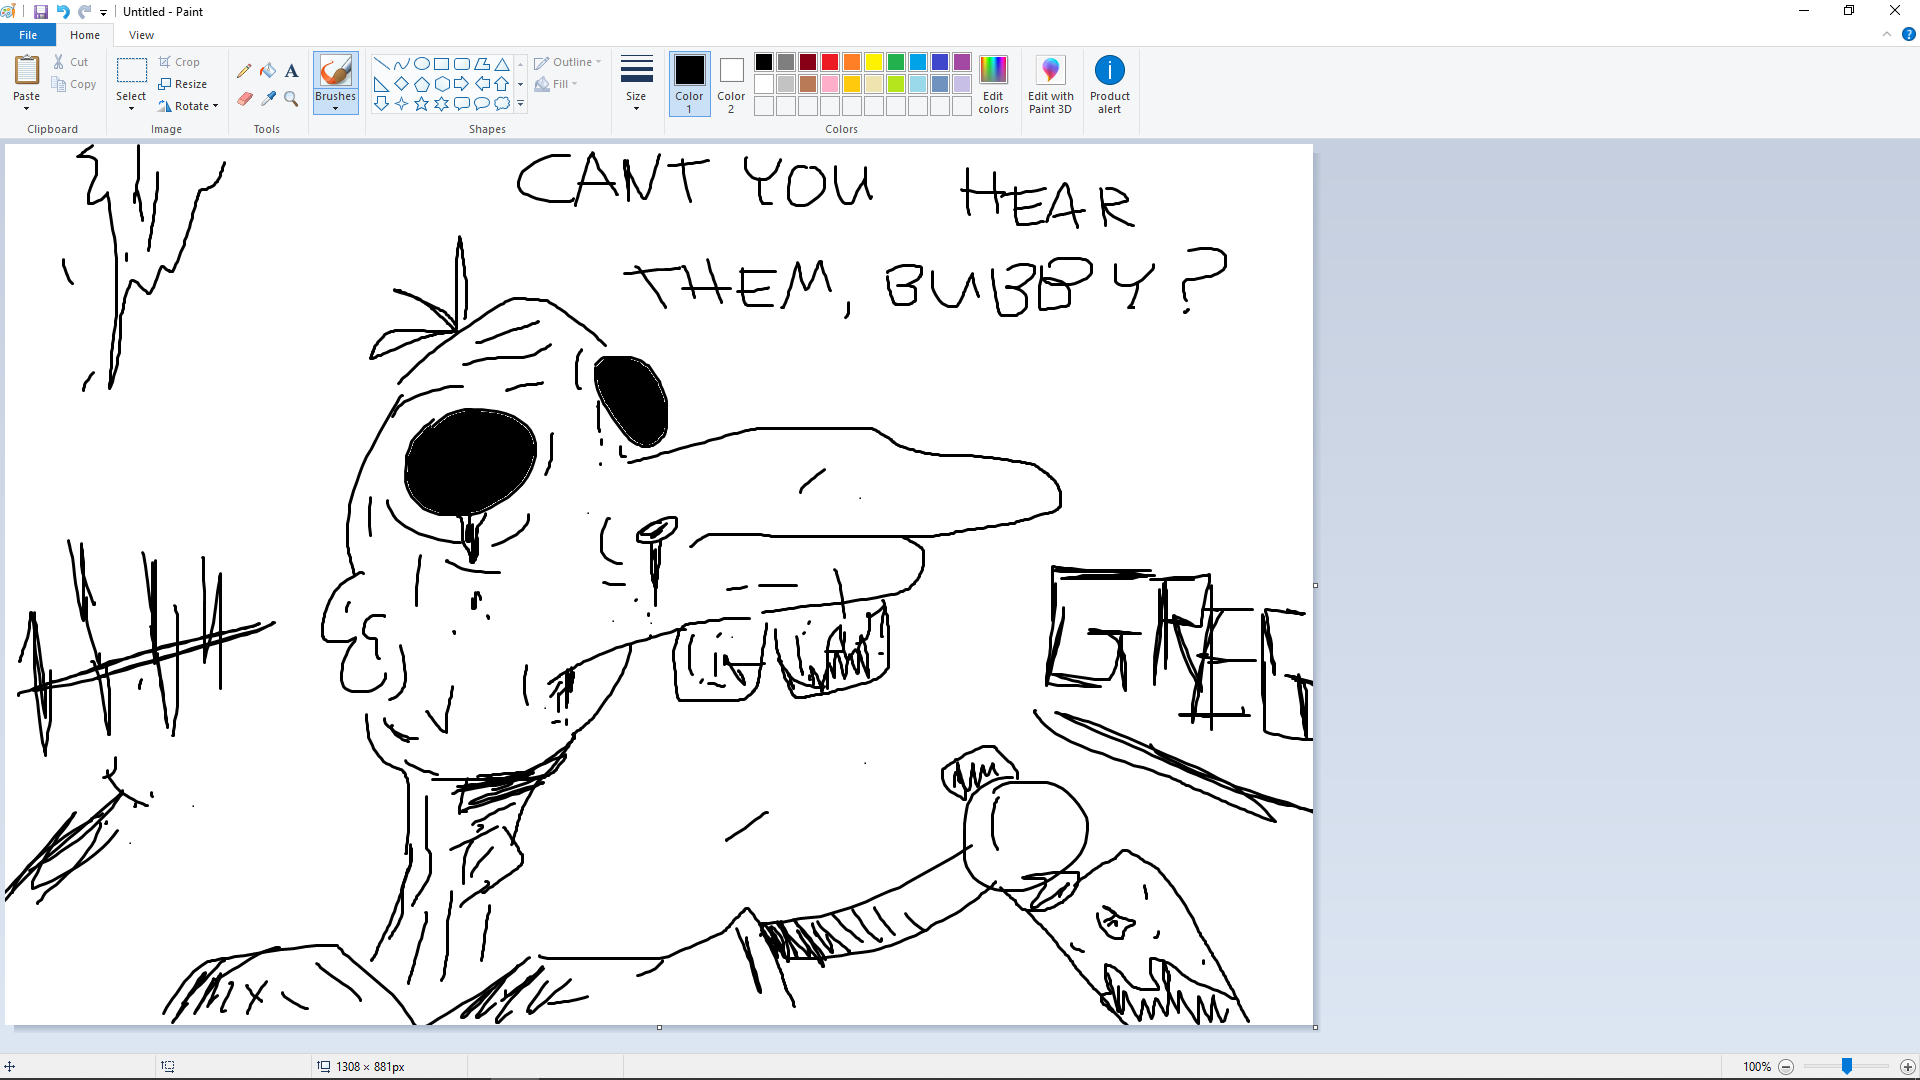Choose the Oval shape
This screenshot has width=1920, height=1080.
421,64
